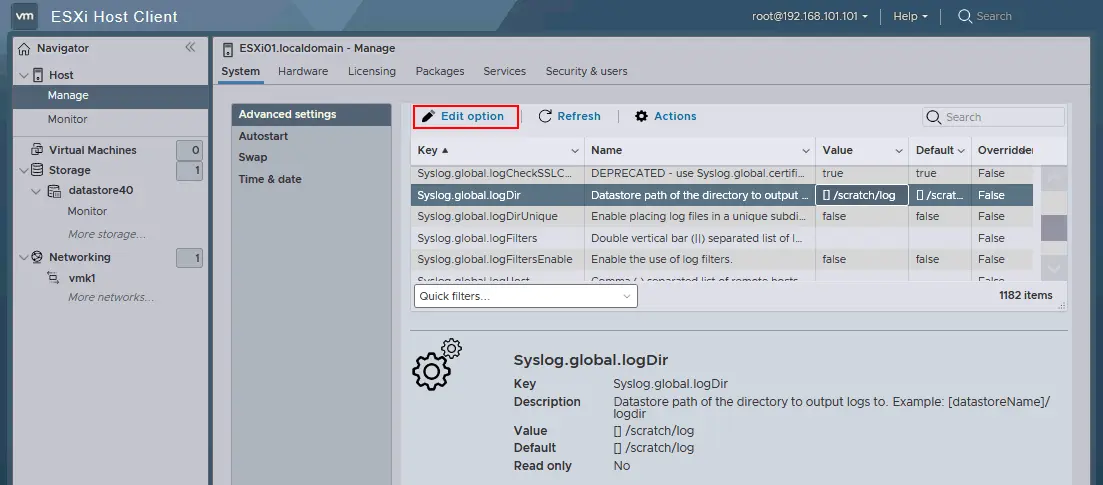The height and width of the screenshot is (485, 1103).
Task: Click the datastore40 icon
Action: [x=54, y=190]
